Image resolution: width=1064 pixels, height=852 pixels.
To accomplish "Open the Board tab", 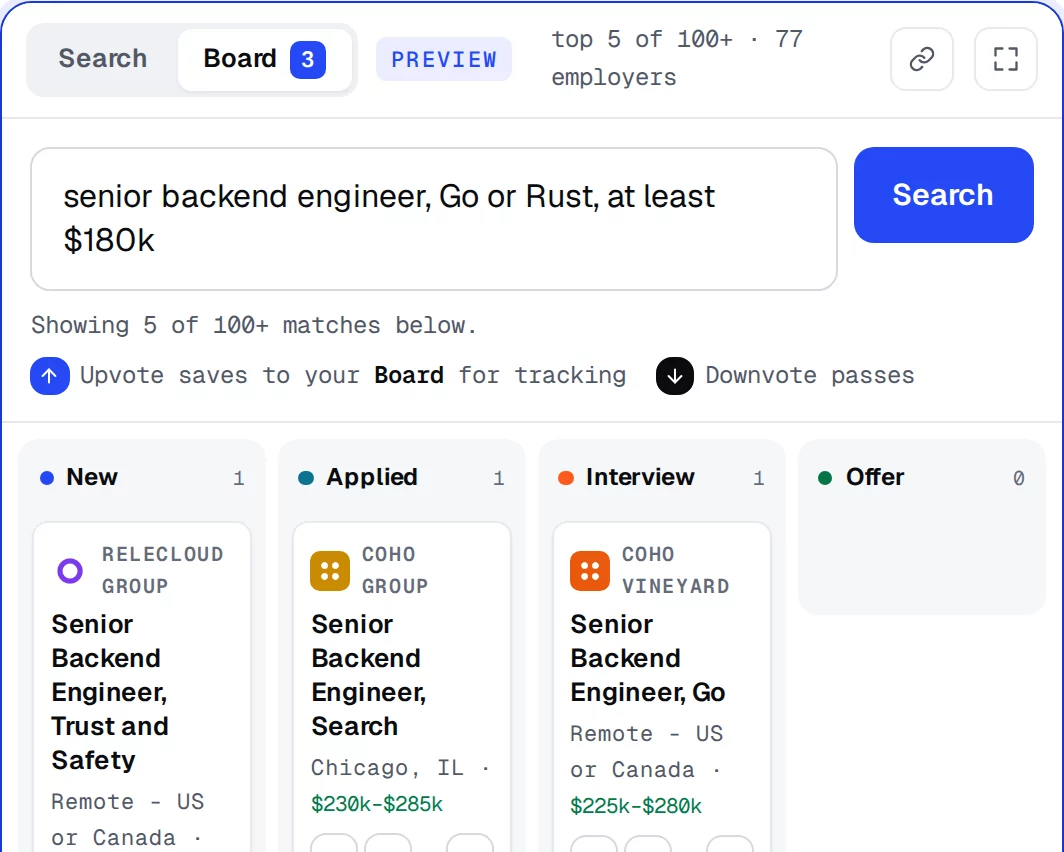I will pyautogui.click(x=265, y=59).
